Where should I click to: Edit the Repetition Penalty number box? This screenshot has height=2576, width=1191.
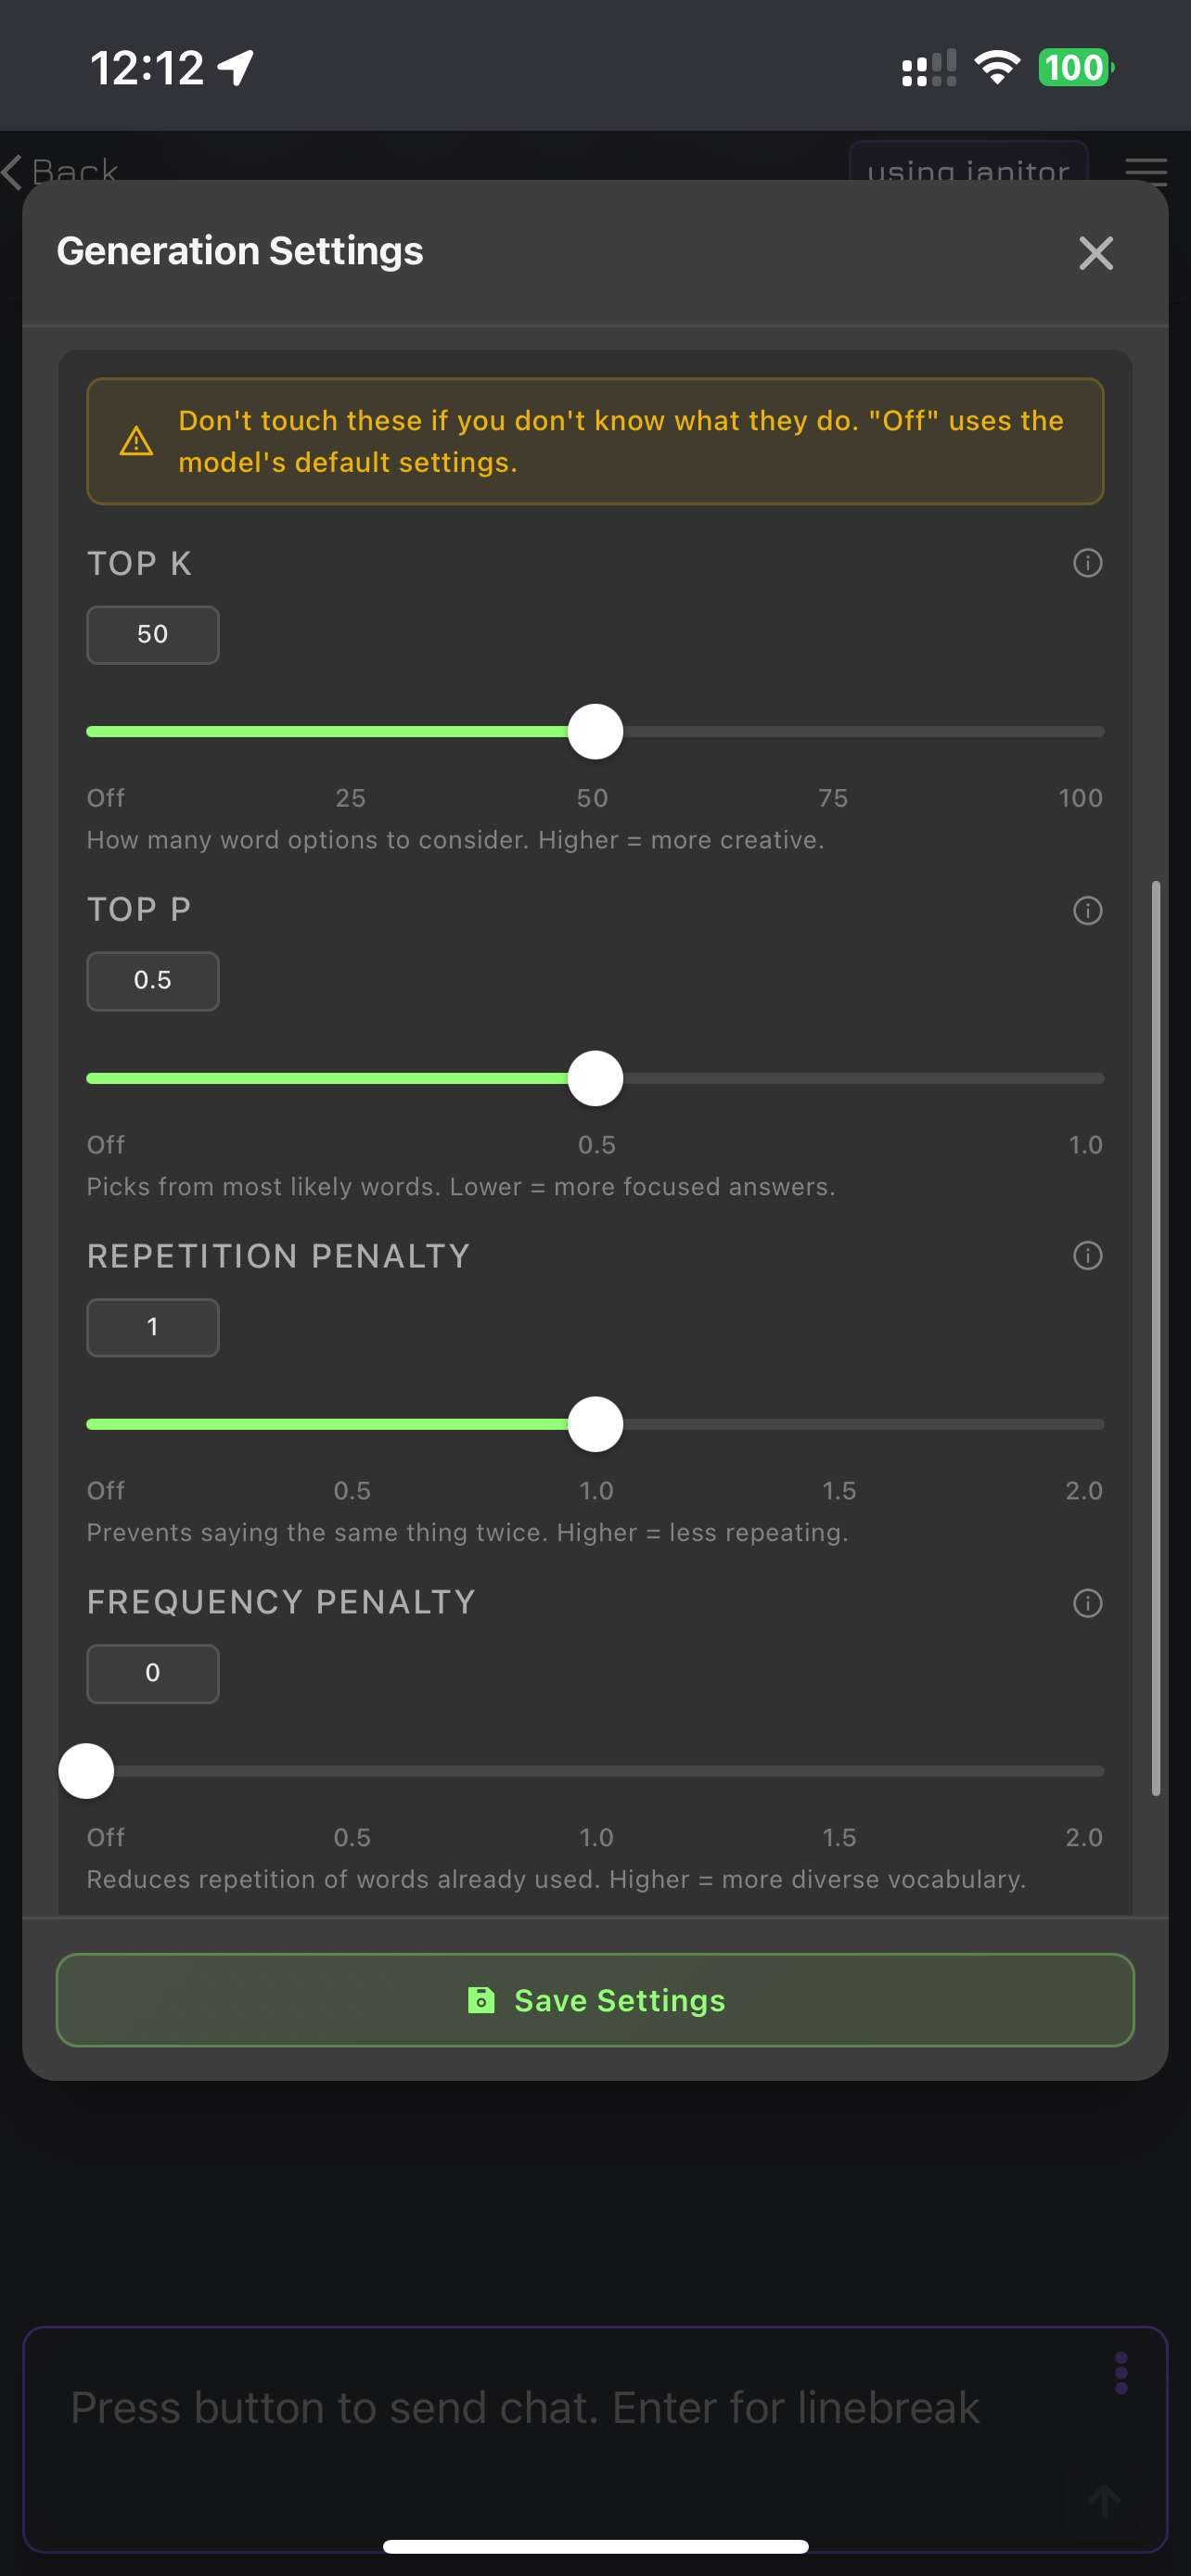[153, 1327]
